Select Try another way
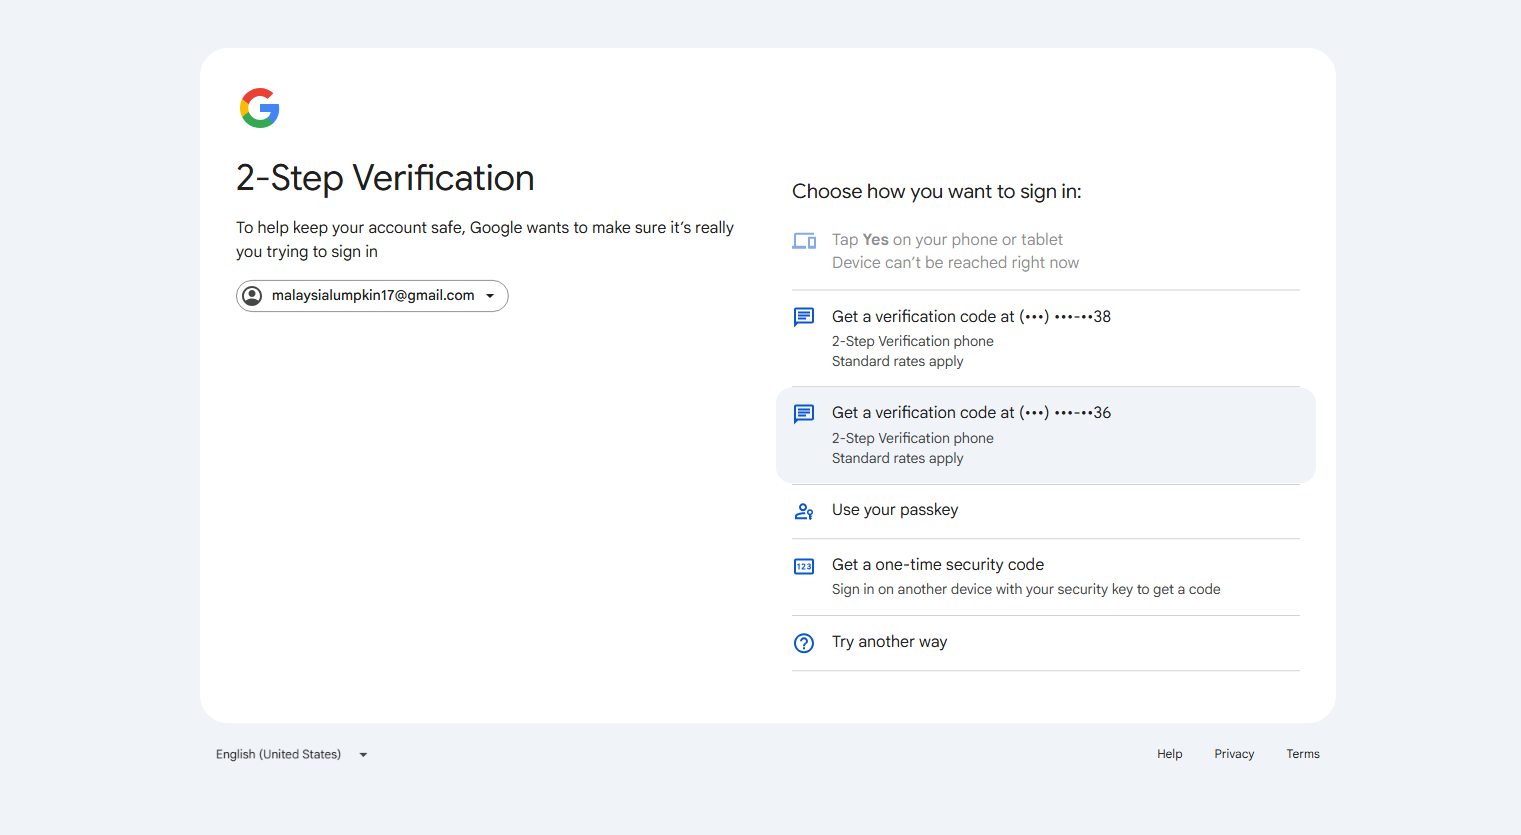 click(x=1046, y=643)
